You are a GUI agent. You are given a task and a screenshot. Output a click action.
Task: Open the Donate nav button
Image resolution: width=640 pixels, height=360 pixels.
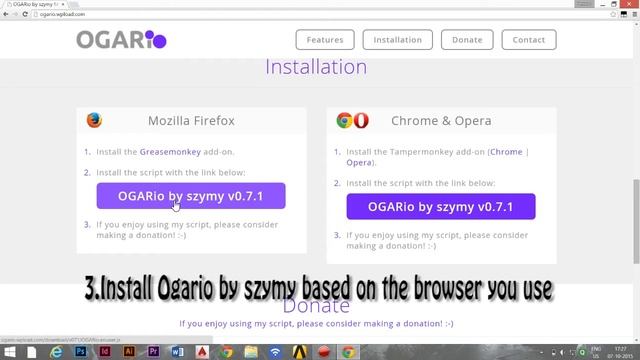(x=467, y=40)
